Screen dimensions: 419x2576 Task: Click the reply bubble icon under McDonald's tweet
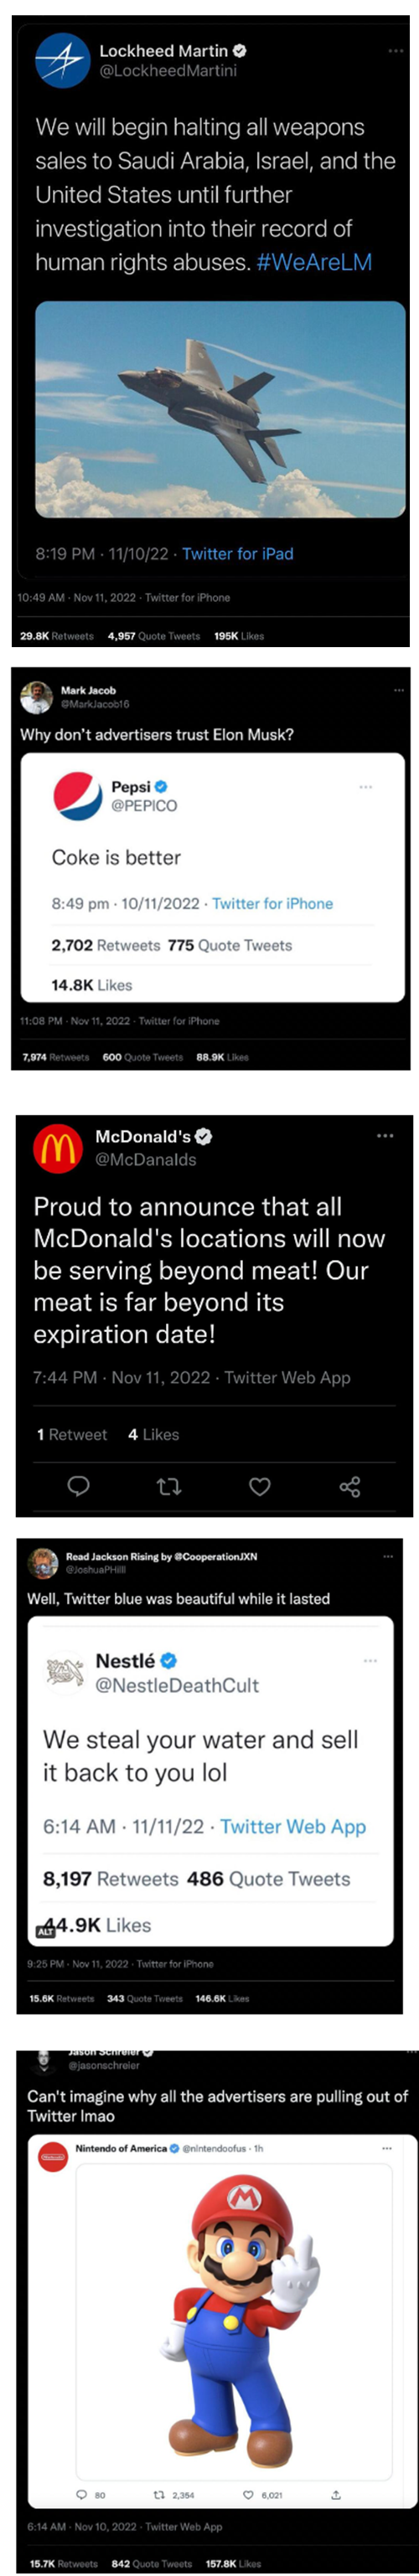click(x=78, y=1486)
